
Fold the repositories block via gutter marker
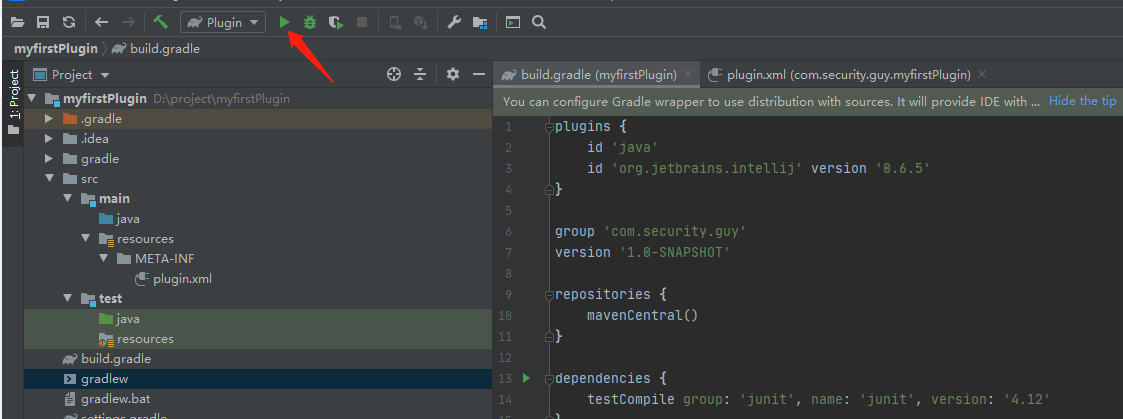(549, 294)
